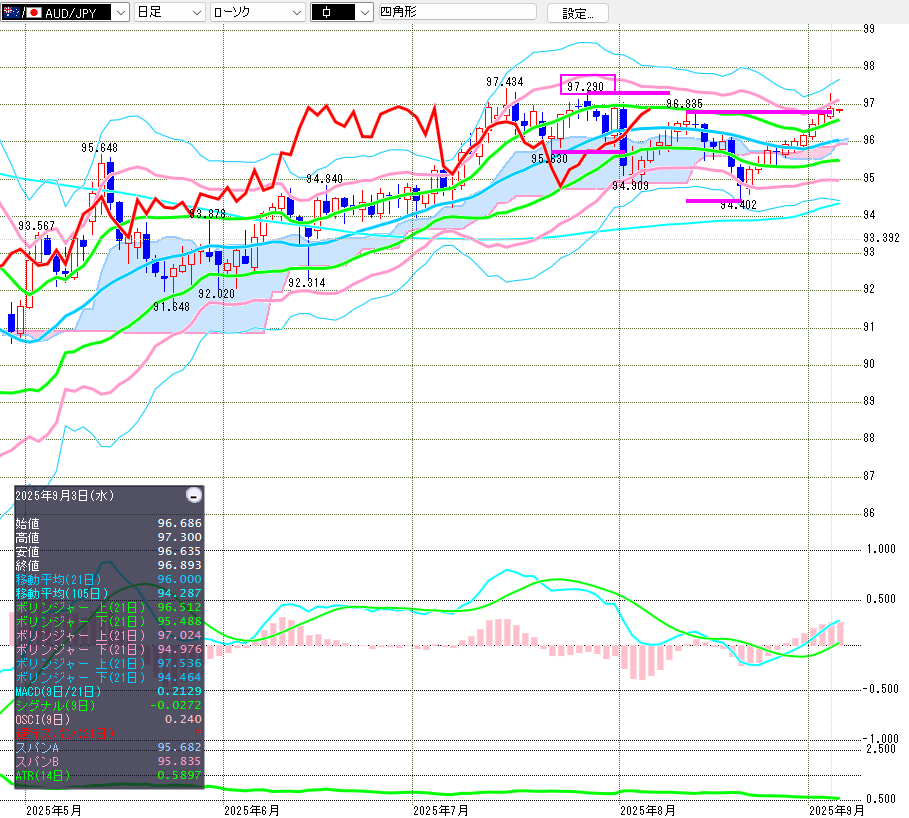Click the MACD(9日/21日) label
Screen dimensions: 909x818
tap(58, 691)
